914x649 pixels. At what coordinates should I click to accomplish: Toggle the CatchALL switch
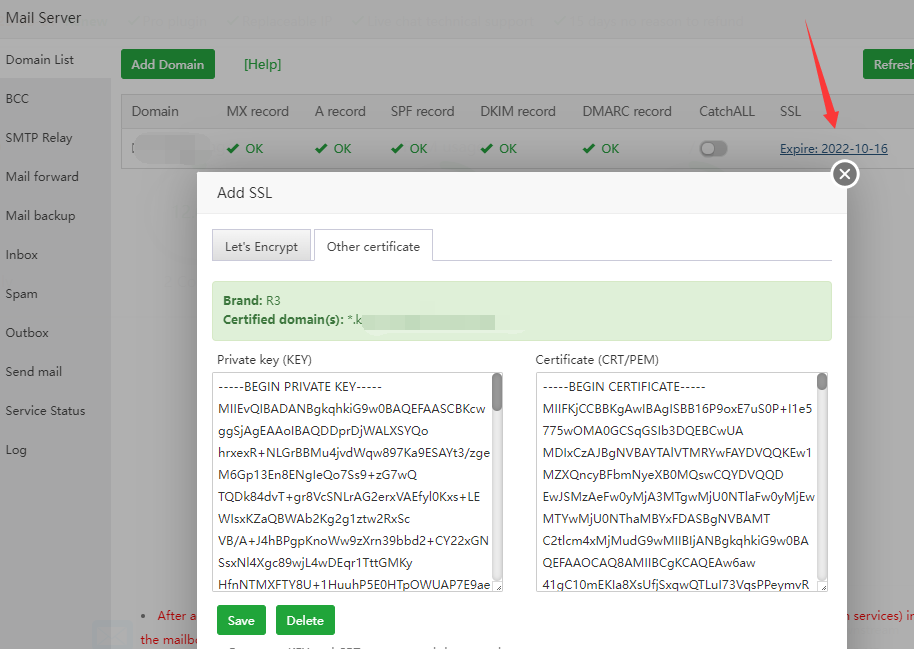pos(713,149)
